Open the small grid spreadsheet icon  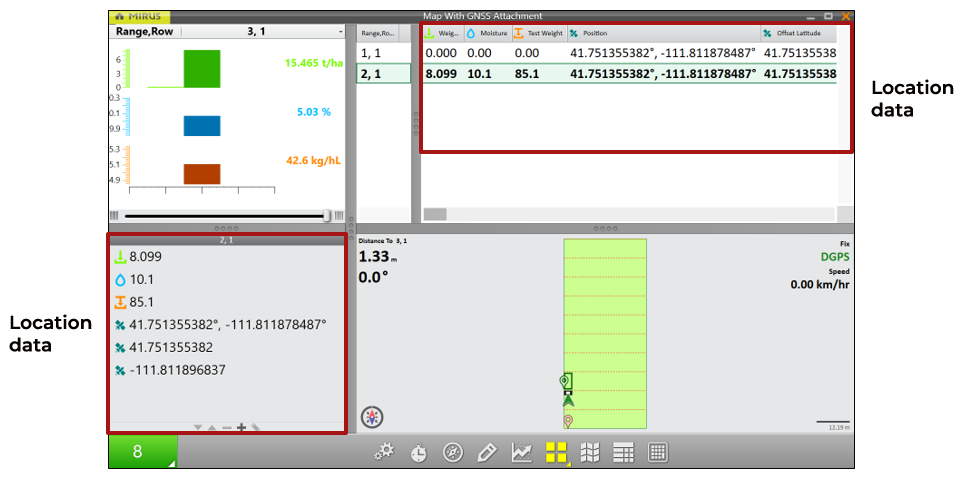point(658,453)
